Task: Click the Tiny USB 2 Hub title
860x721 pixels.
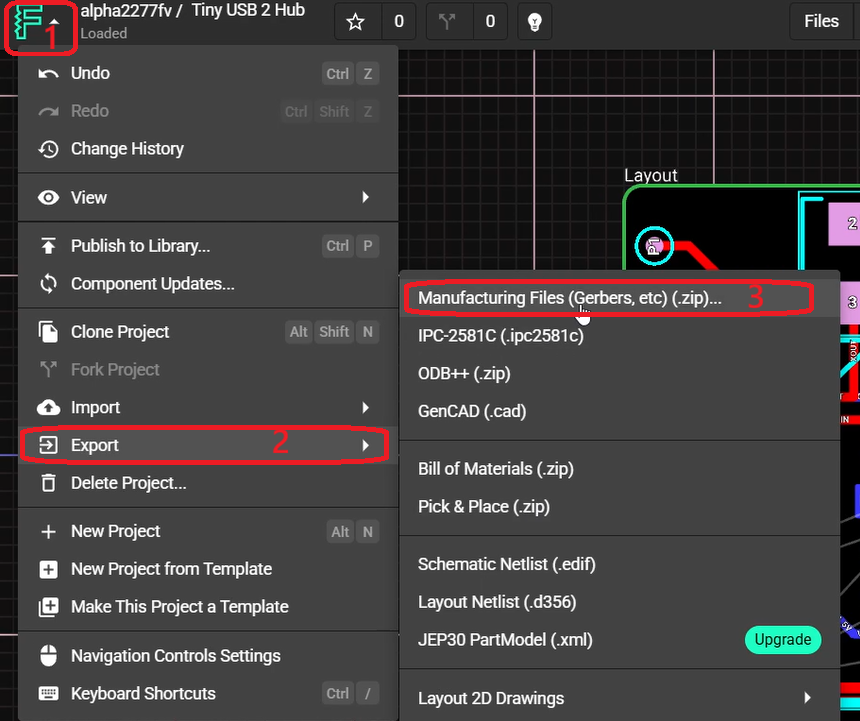Action: (248, 10)
